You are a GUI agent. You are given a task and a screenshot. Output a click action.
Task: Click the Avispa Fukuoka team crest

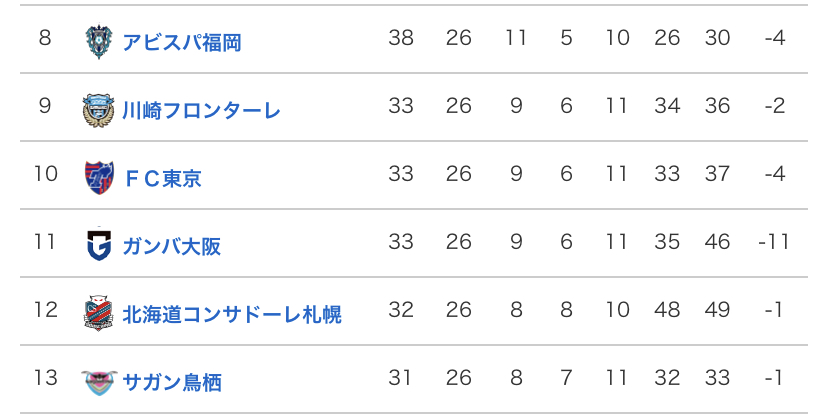99,42
